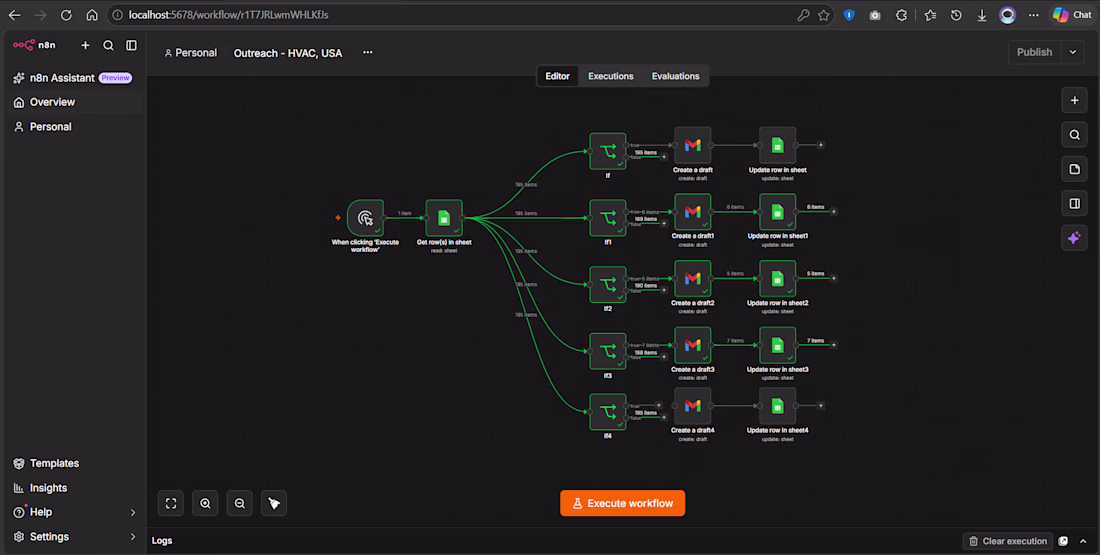Open browser Chat copilot button
Viewport: 1100px width, 555px height.
[1071, 15]
